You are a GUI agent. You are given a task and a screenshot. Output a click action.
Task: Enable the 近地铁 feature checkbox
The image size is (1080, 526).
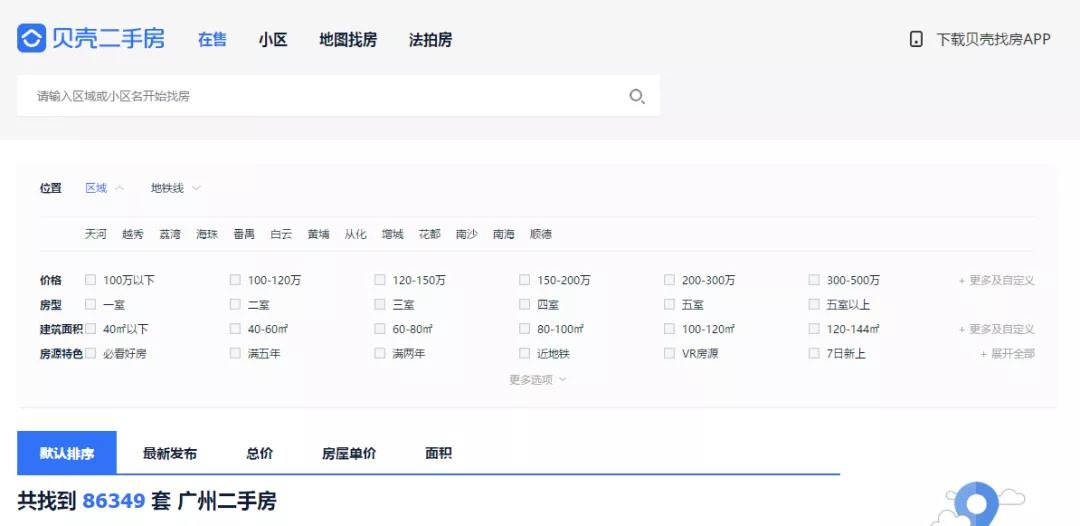pos(525,353)
